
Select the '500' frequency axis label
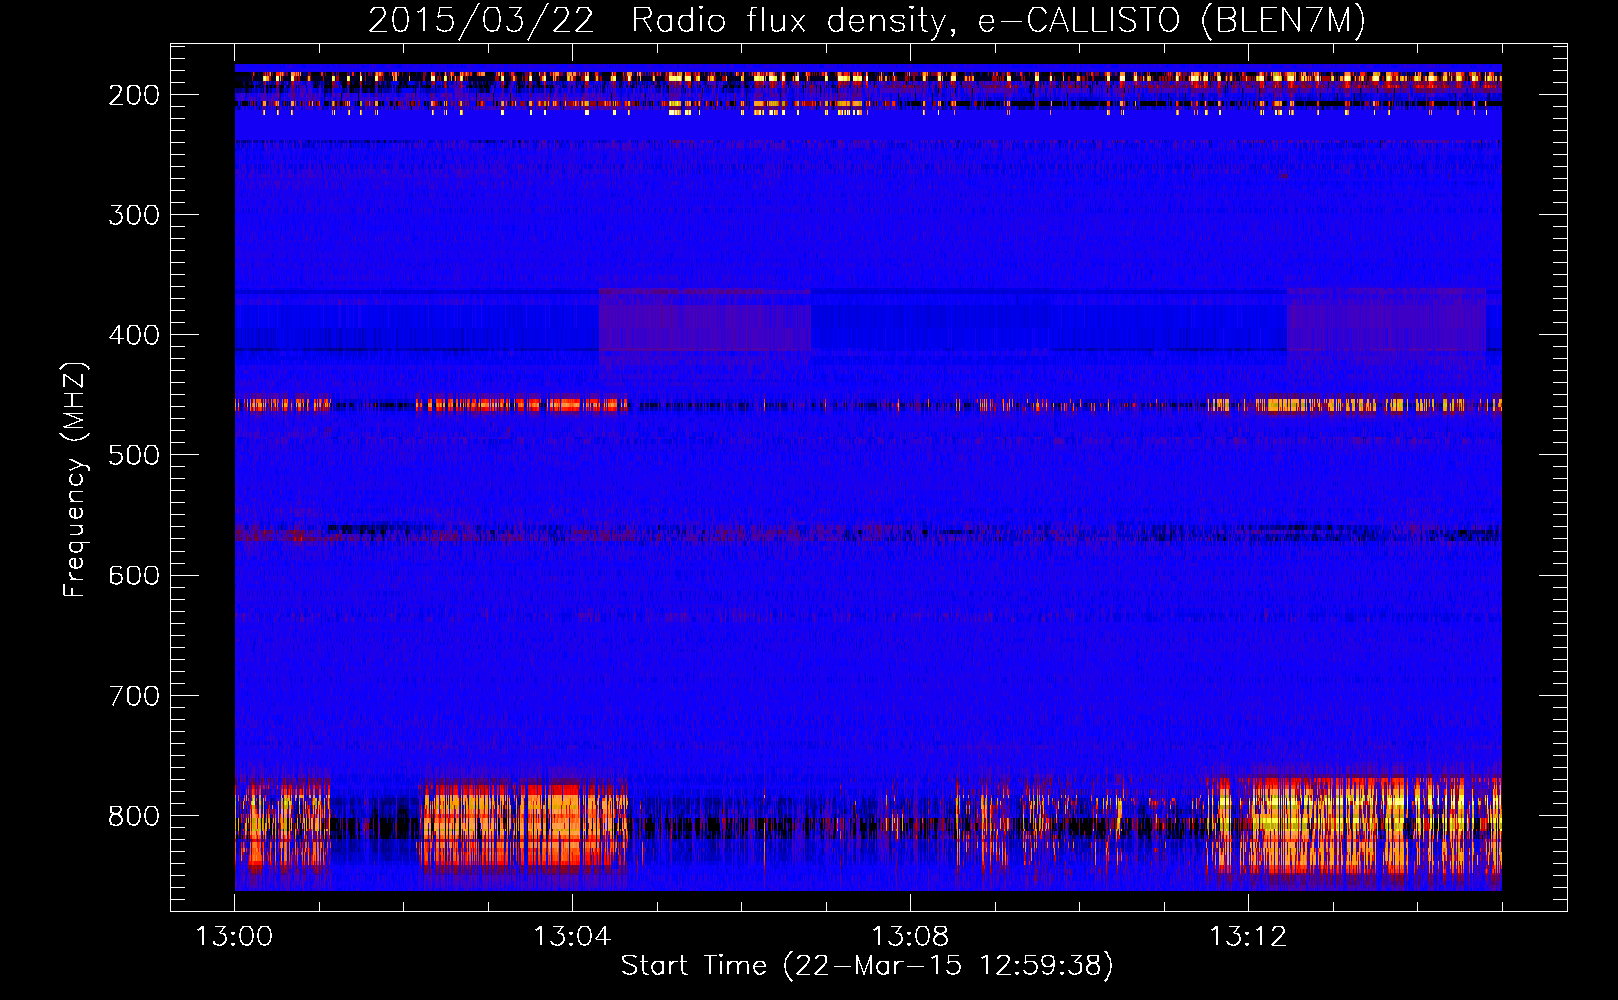pos(134,455)
